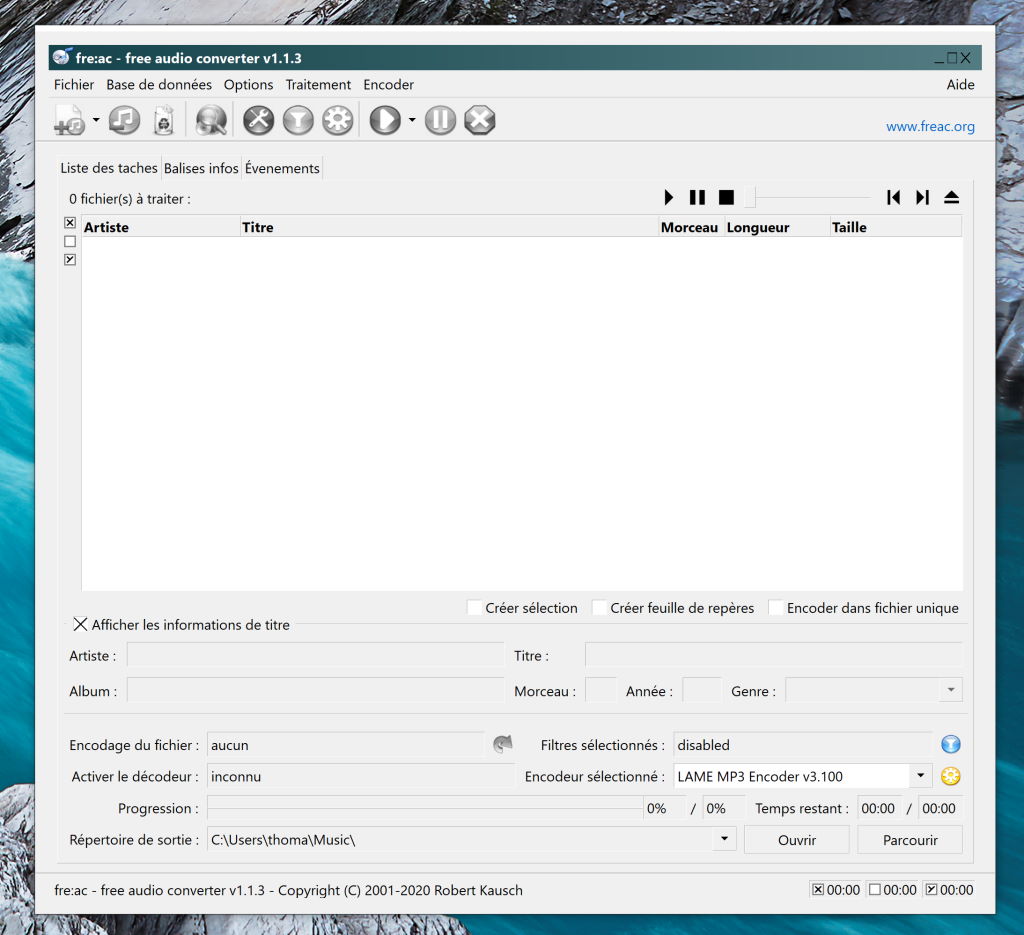Stop playlist playback
This screenshot has height=935, width=1024.
[x=726, y=197]
